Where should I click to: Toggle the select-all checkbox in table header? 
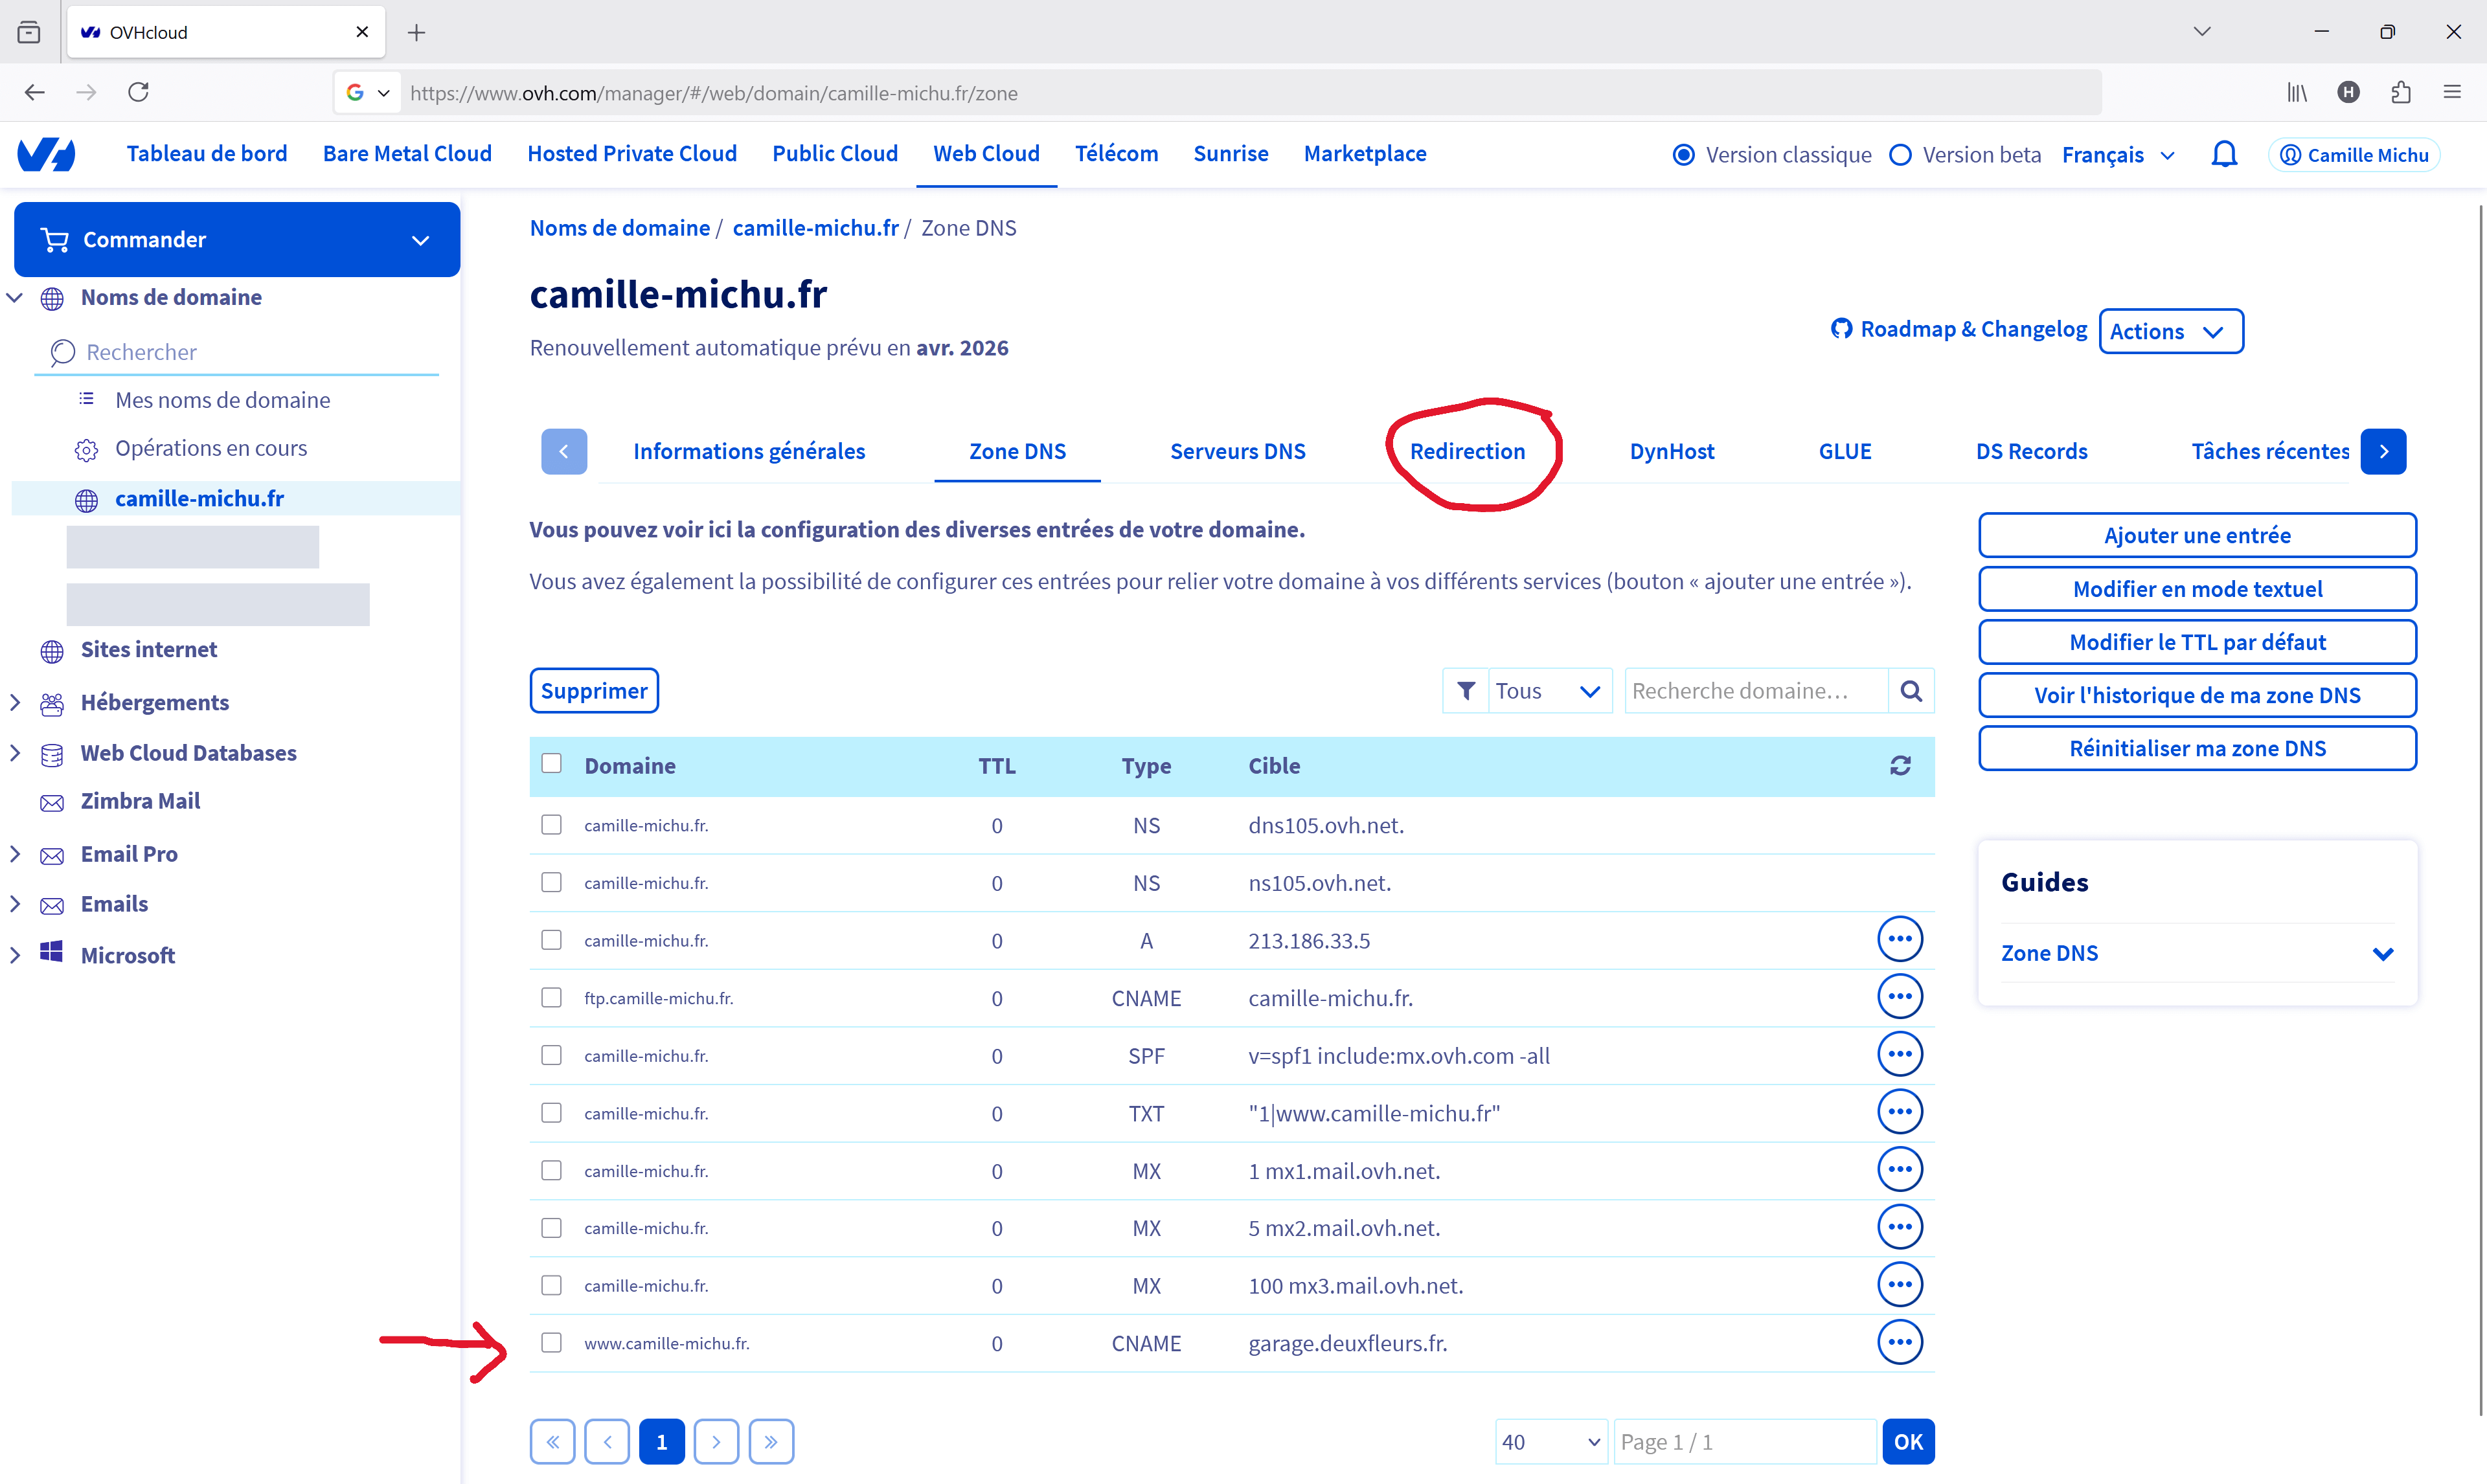click(x=551, y=764)
